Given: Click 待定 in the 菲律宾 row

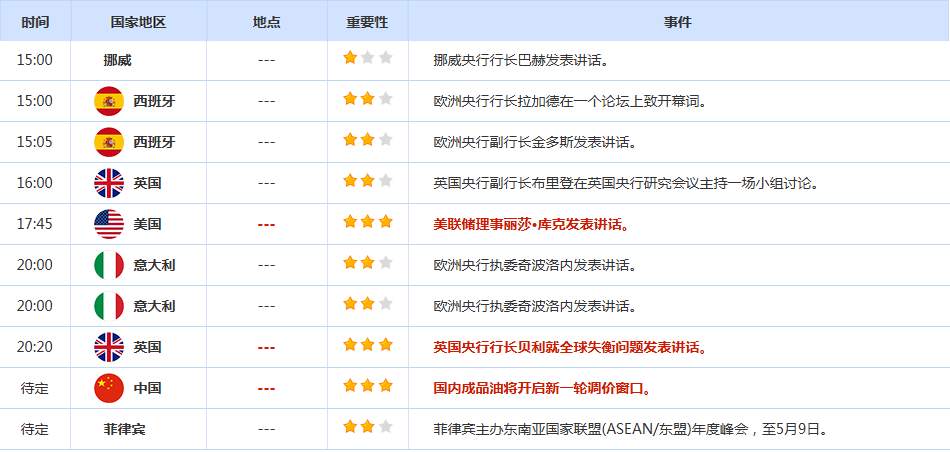Looking at the screenshot, I should click(35, 430).
